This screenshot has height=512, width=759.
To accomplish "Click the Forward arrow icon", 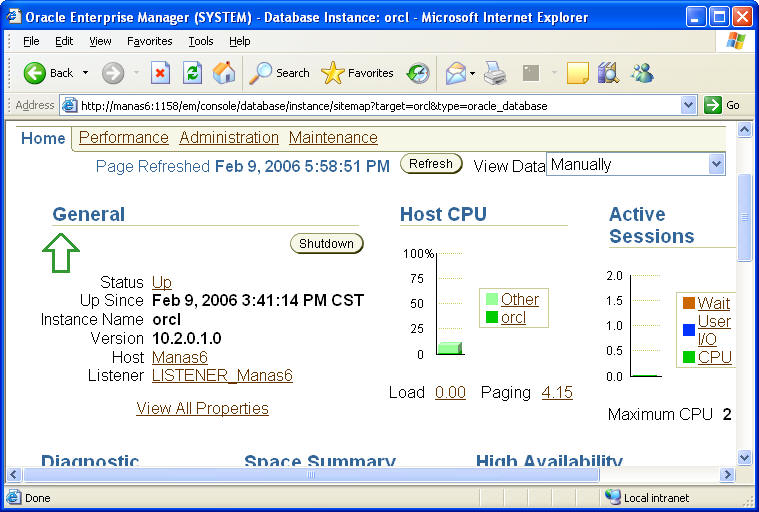I will pos(113,74).
